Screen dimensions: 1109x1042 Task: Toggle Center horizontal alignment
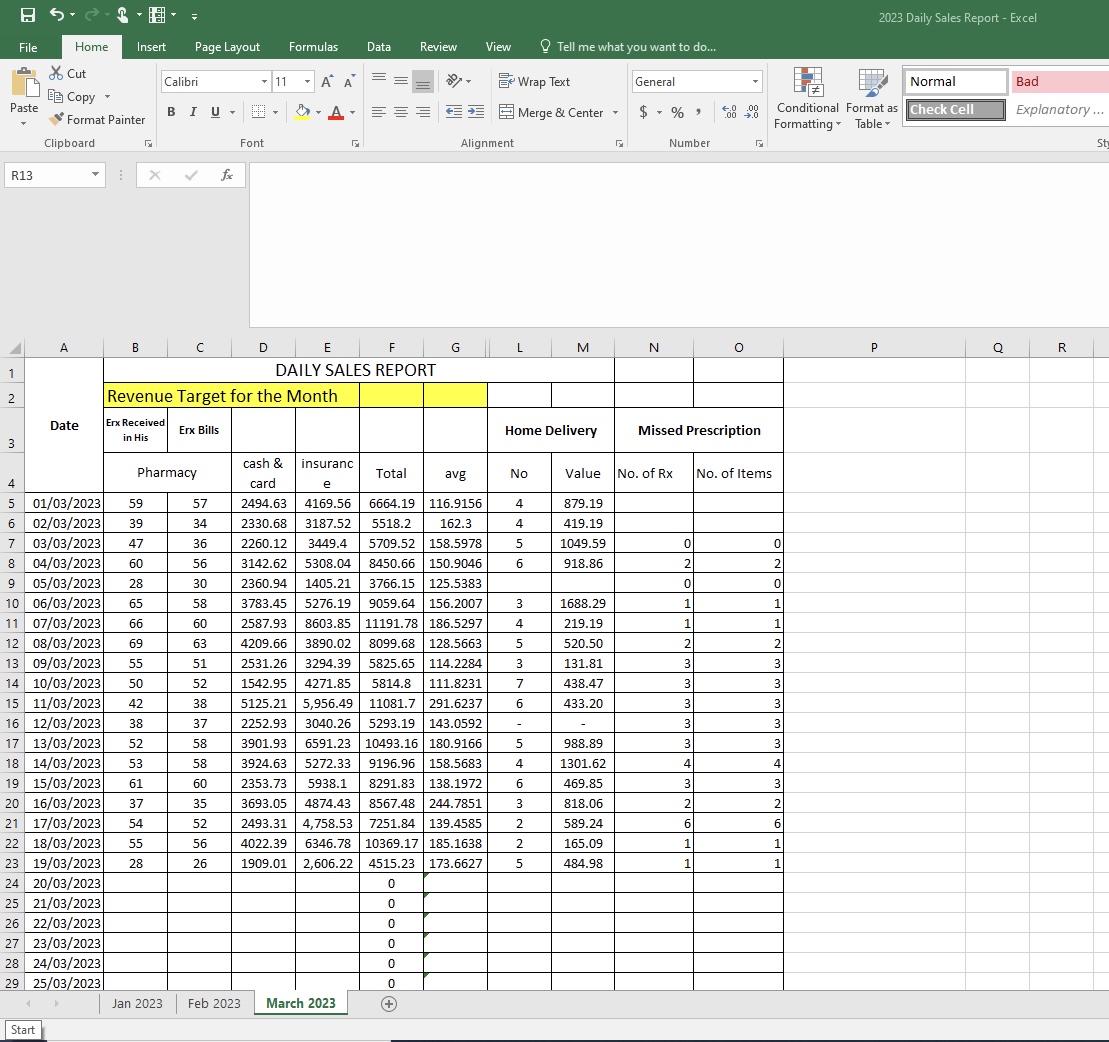(401, 112)
